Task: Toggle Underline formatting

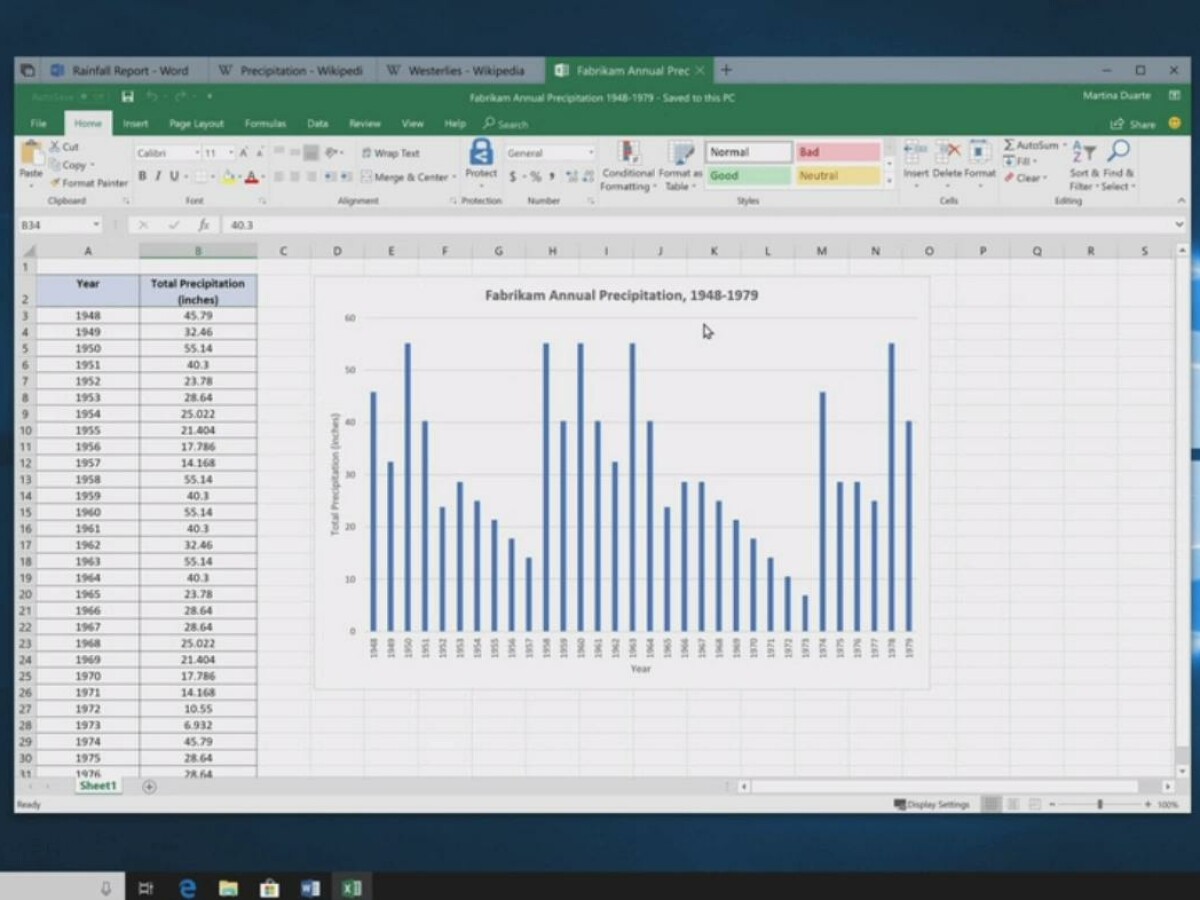Action: click(x=173, y=177)
